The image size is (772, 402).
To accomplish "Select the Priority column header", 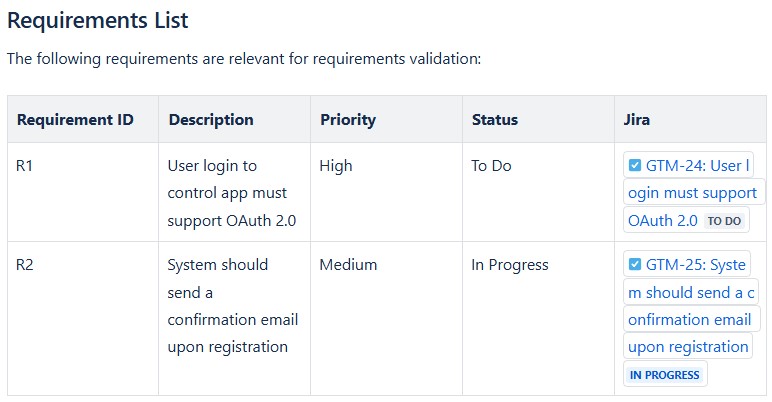I will [x=348, y=120].
